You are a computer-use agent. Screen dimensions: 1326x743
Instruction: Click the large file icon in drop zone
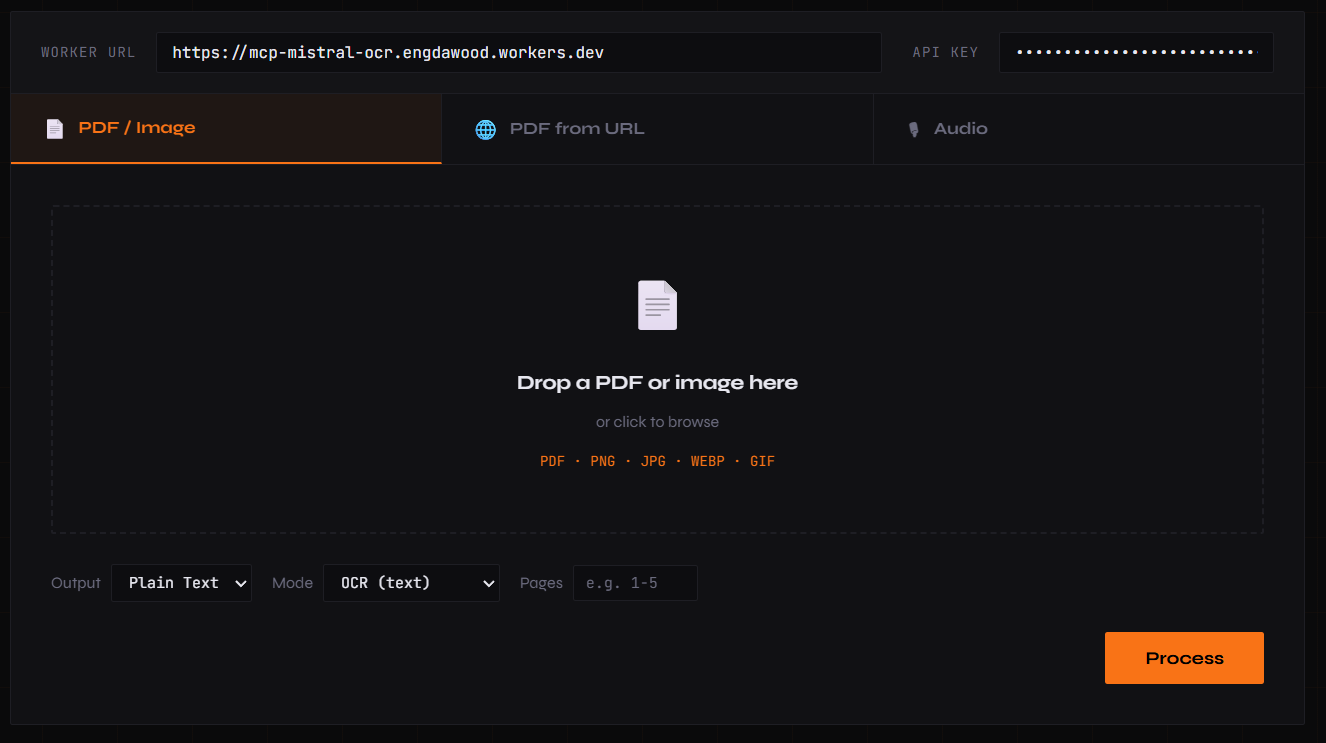coord(657,305)
